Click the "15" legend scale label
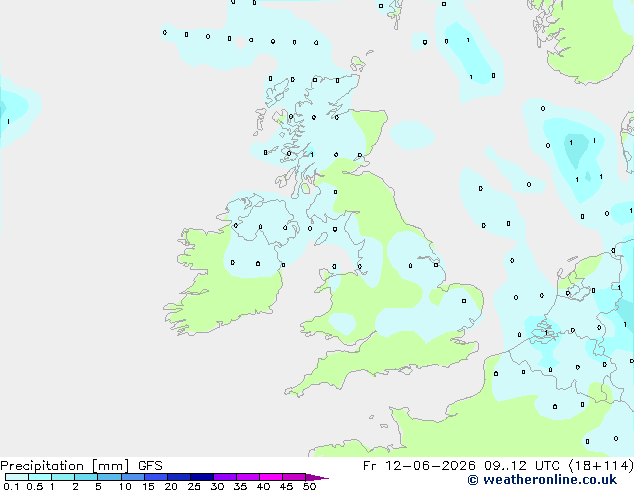This screenshot has width=634, height=490. click(148, 486)
